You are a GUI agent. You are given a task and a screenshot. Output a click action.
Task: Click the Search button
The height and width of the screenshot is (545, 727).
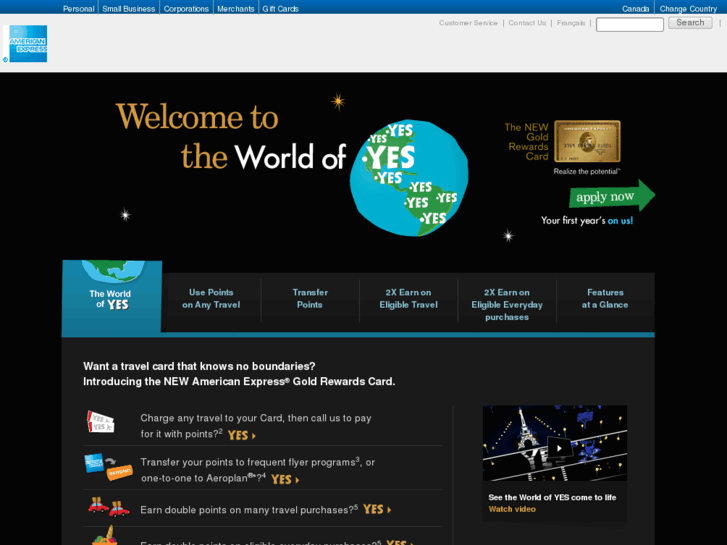(690, 23)
